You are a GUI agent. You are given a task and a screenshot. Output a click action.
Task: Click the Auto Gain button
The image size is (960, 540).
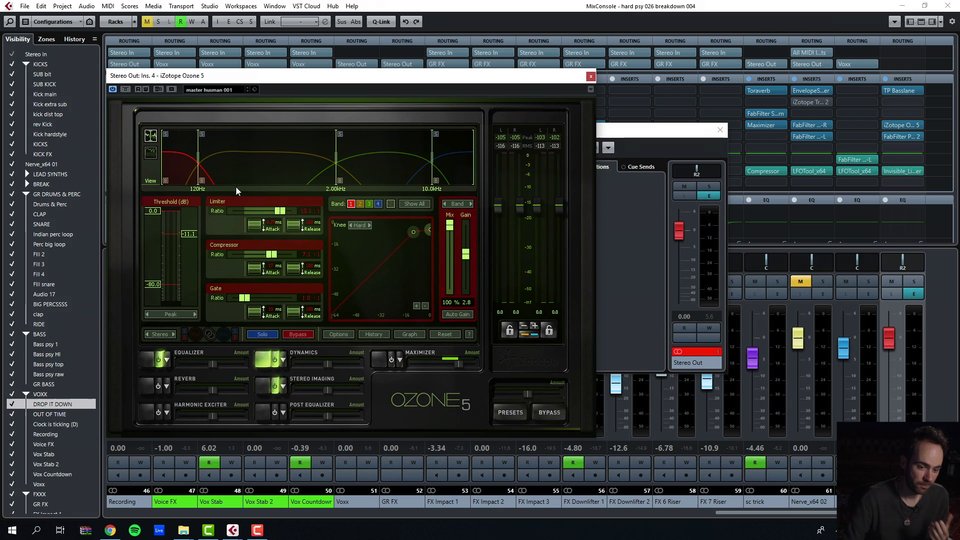457,314
